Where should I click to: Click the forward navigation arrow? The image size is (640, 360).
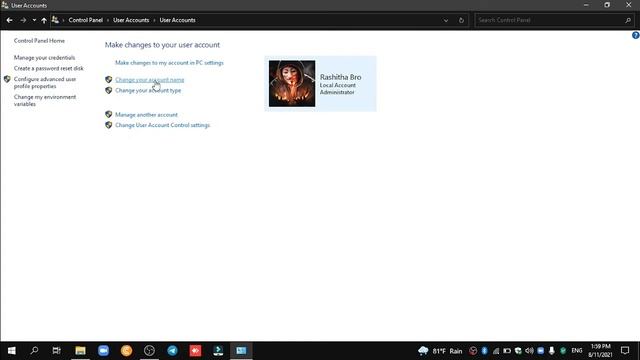pos(23,20)
